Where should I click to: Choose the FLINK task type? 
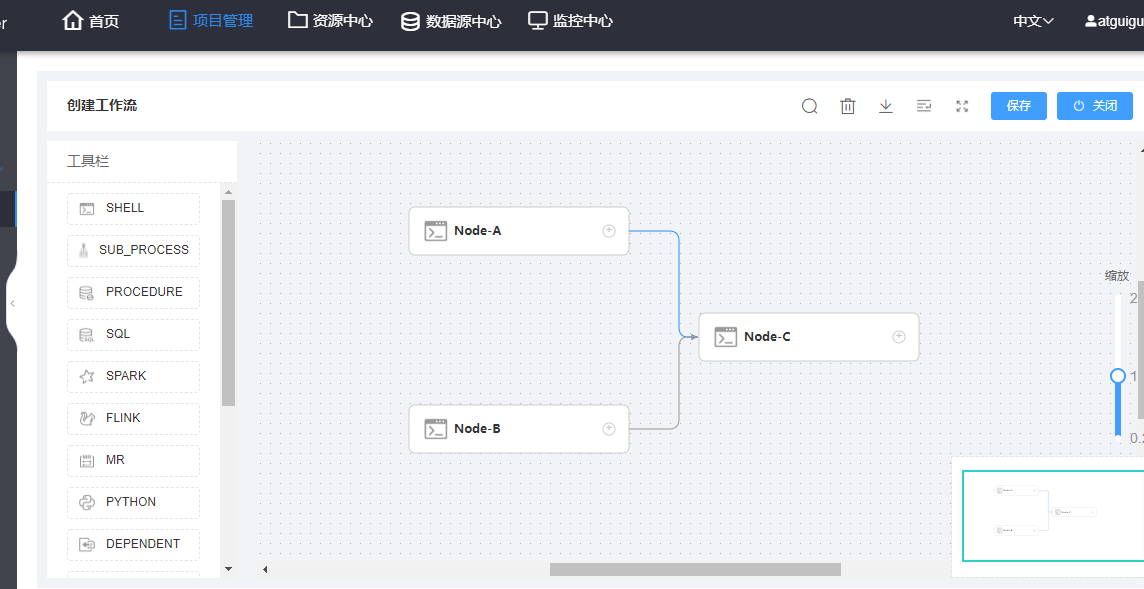(133, 418)
